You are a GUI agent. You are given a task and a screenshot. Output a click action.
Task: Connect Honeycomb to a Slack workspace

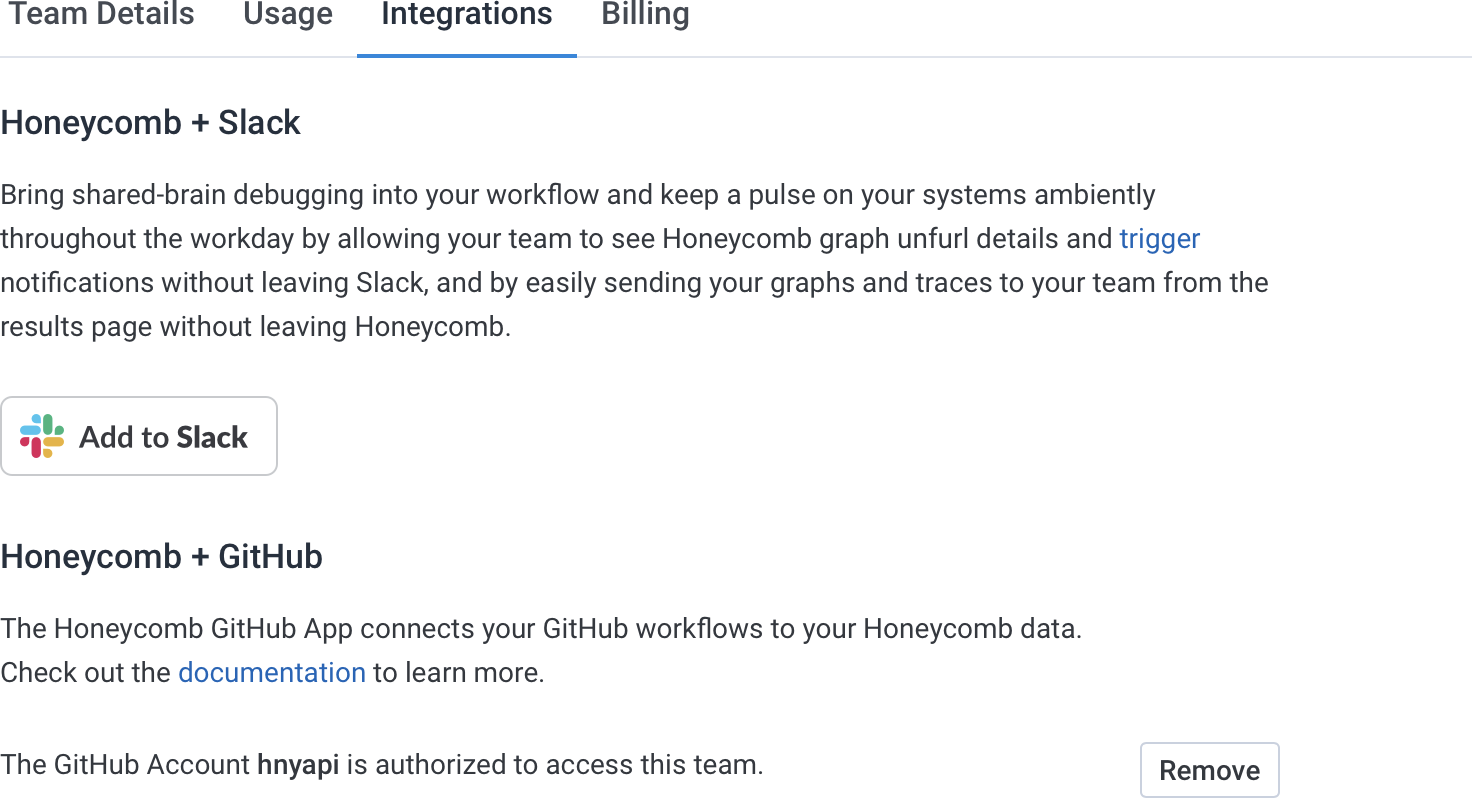[x=139, y=435]
